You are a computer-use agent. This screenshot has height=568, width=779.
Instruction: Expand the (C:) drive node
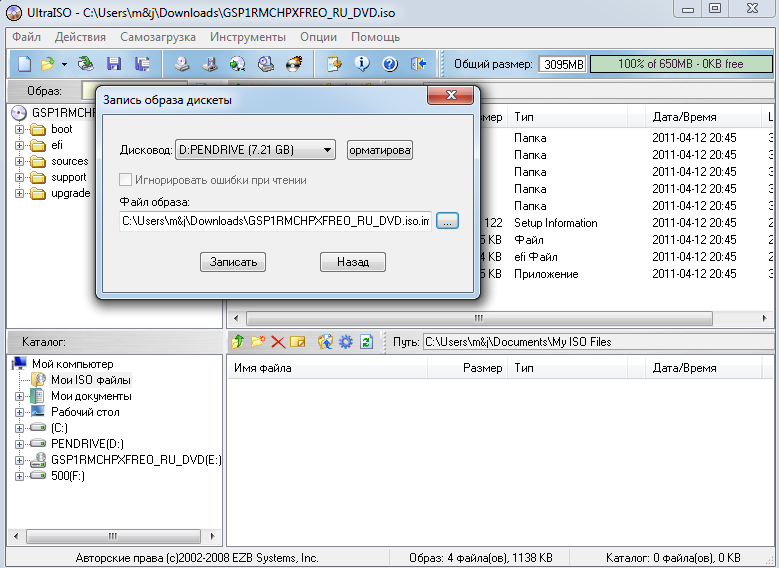click(19, 428)
